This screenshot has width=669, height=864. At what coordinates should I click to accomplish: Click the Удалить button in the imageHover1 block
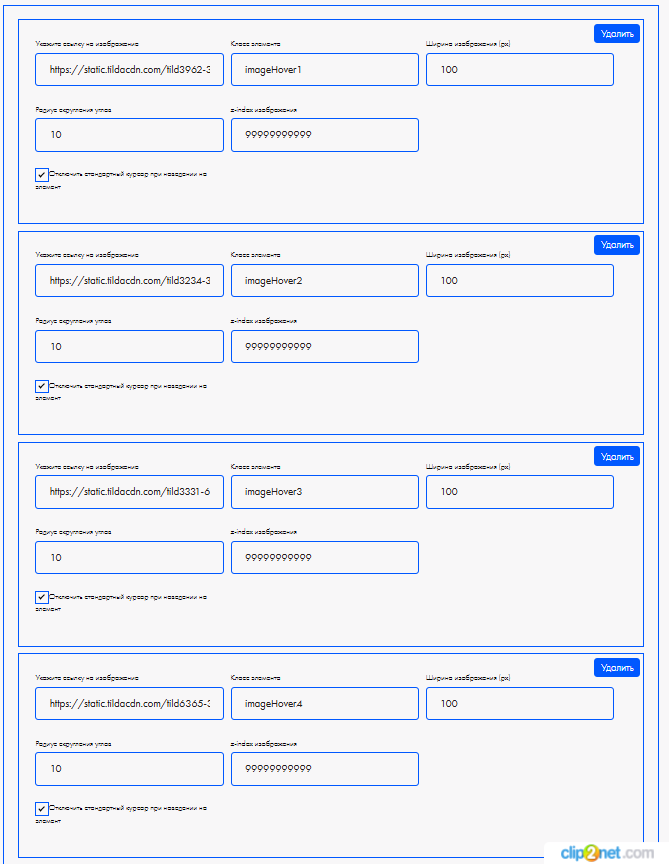(x=616, y=34)
